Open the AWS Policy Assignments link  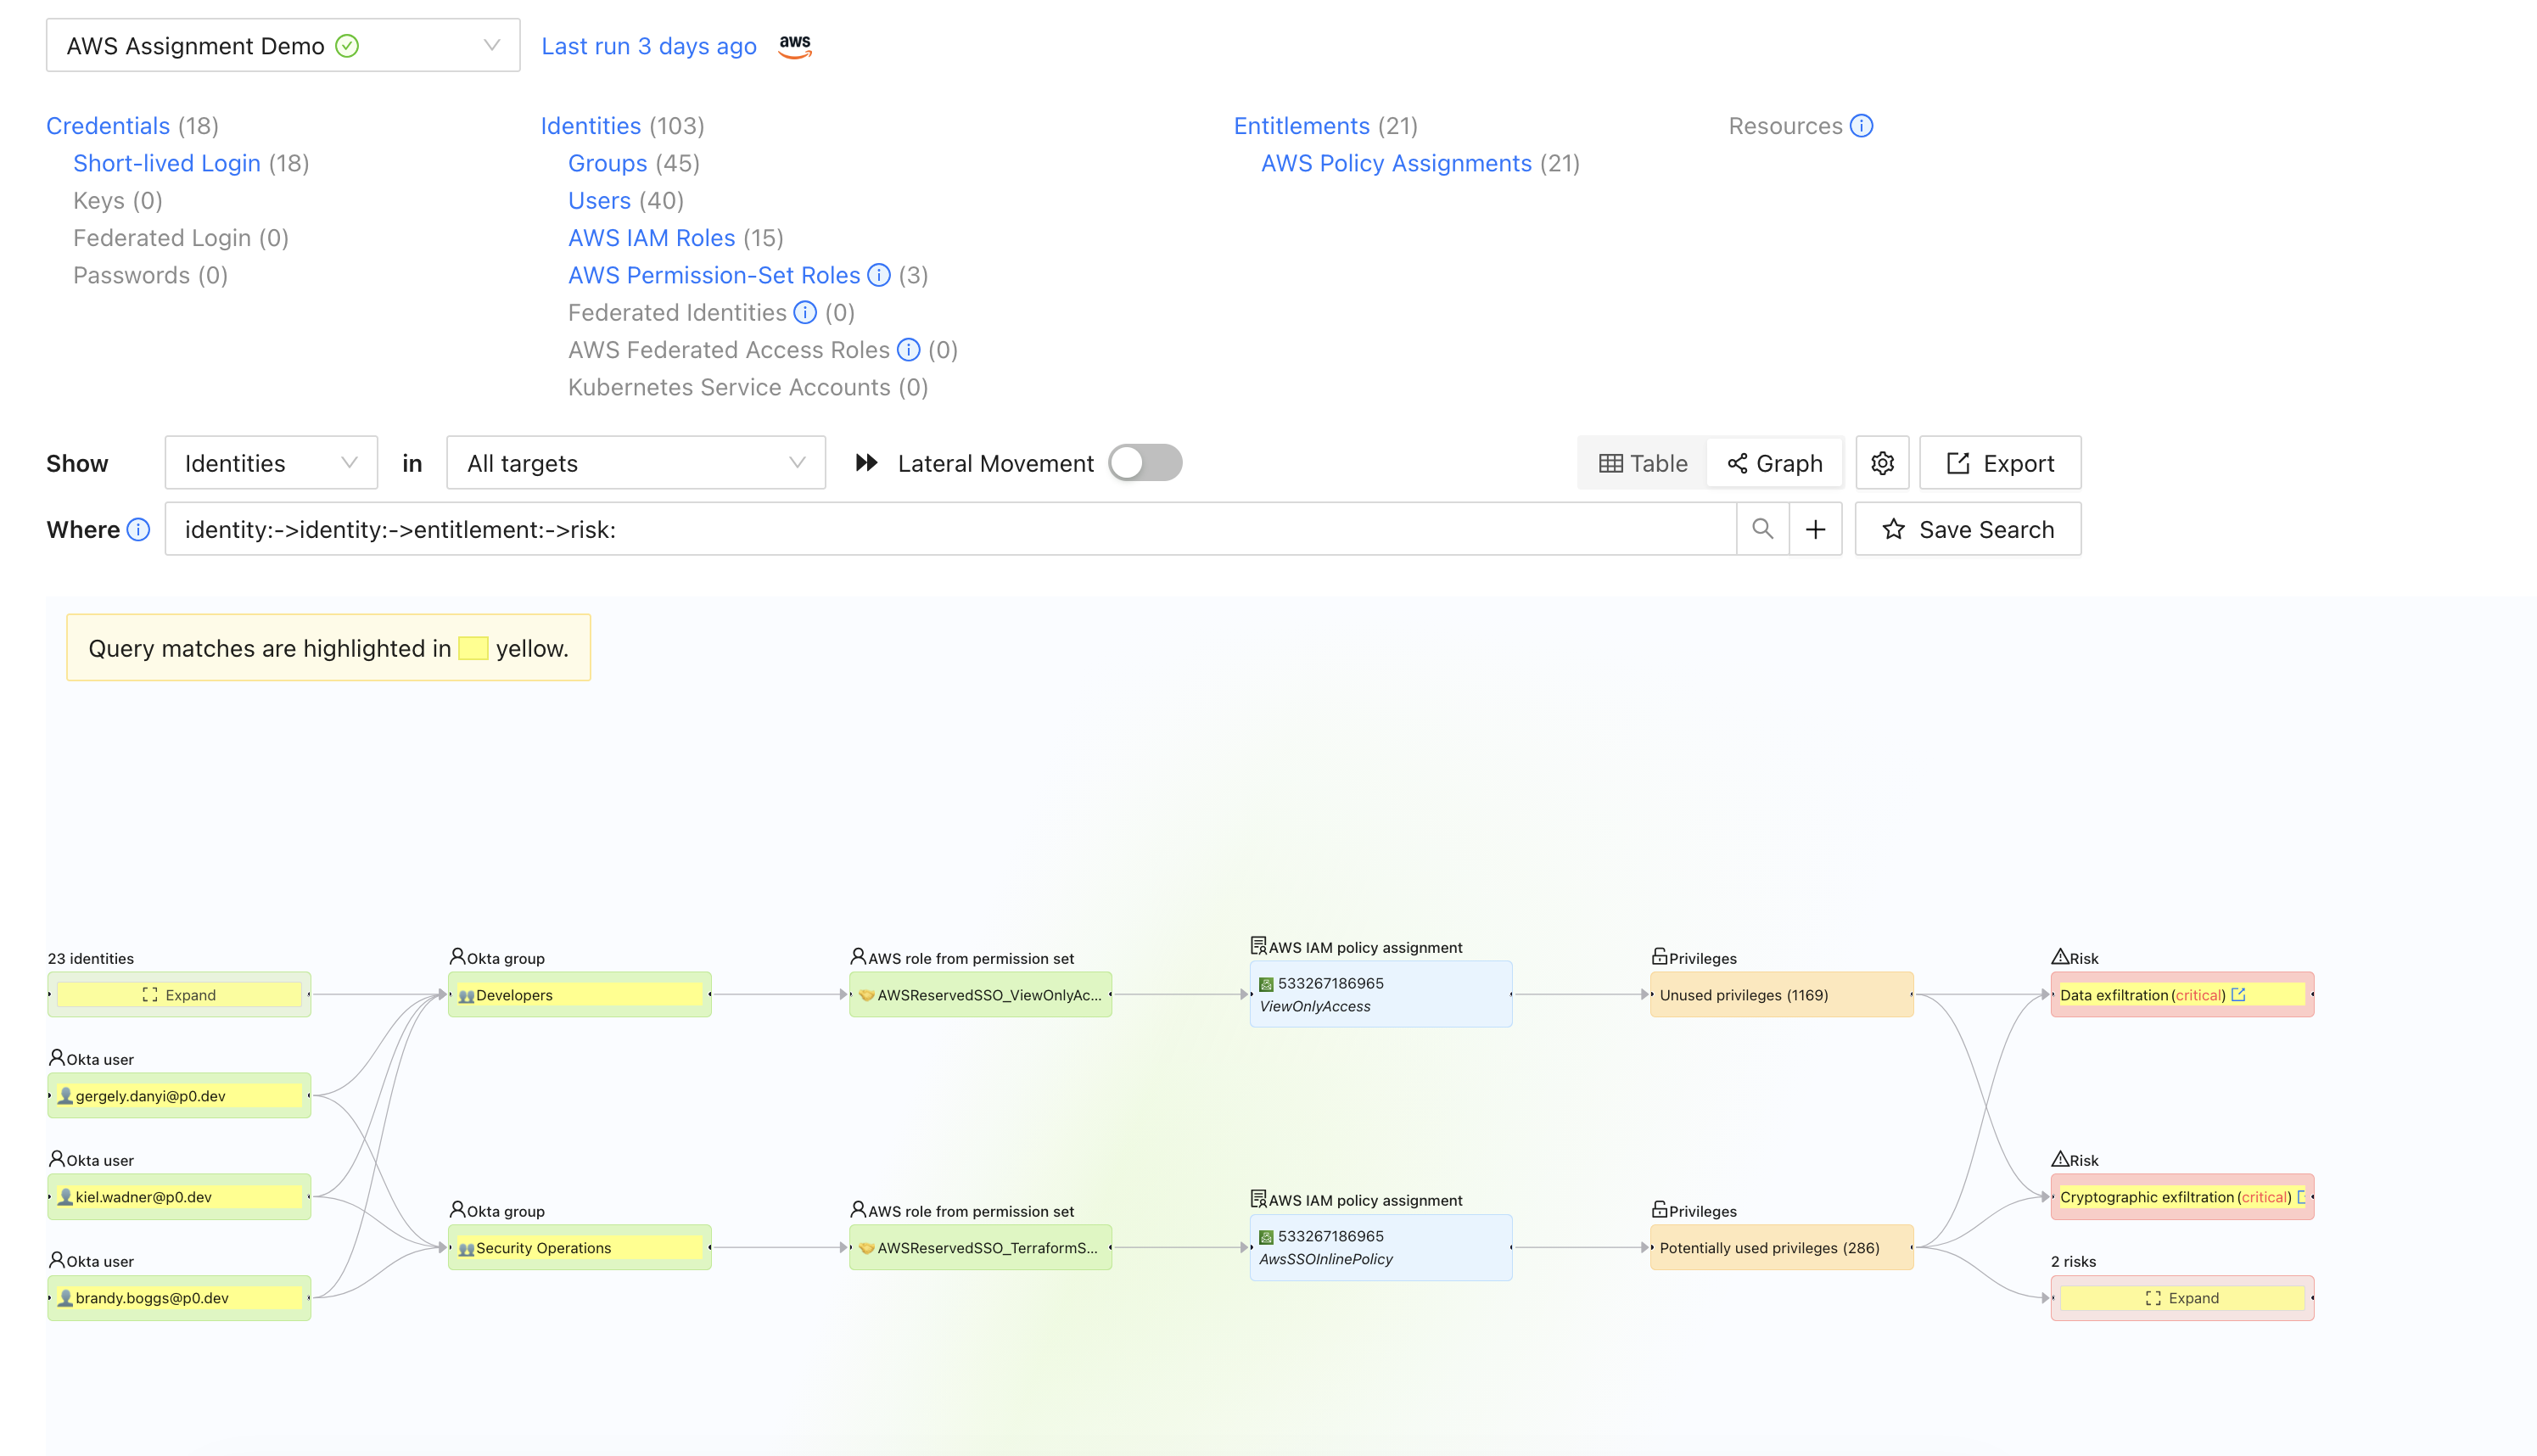(x=1396, y=163)
